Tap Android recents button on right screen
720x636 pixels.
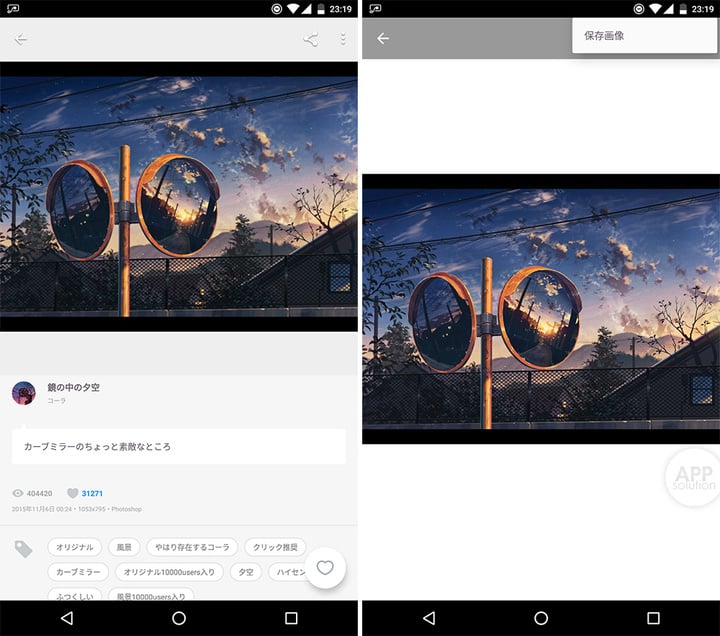coord(653,618)
